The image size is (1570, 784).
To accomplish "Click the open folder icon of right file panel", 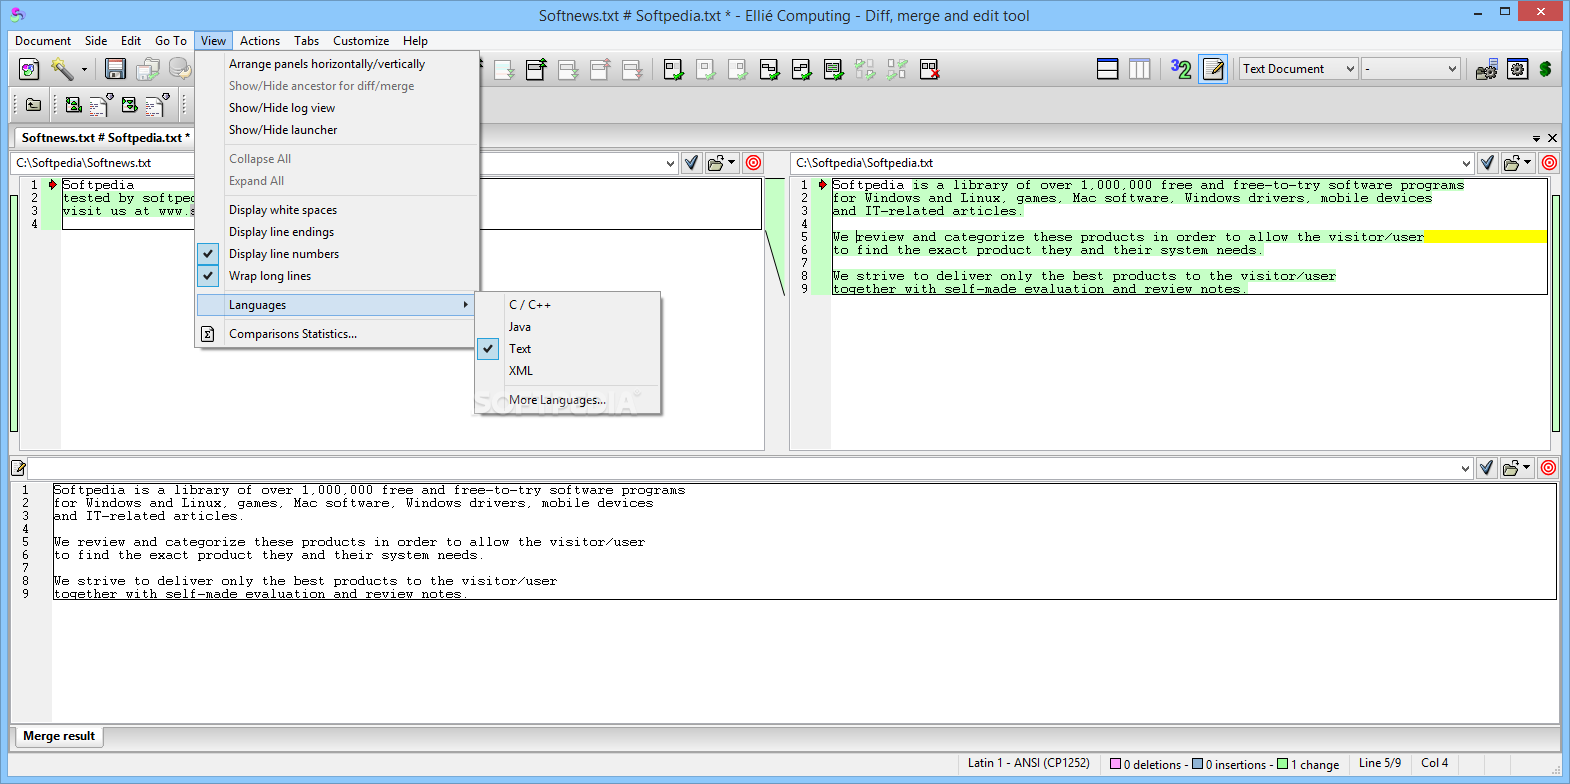I will coord(1512,163).
